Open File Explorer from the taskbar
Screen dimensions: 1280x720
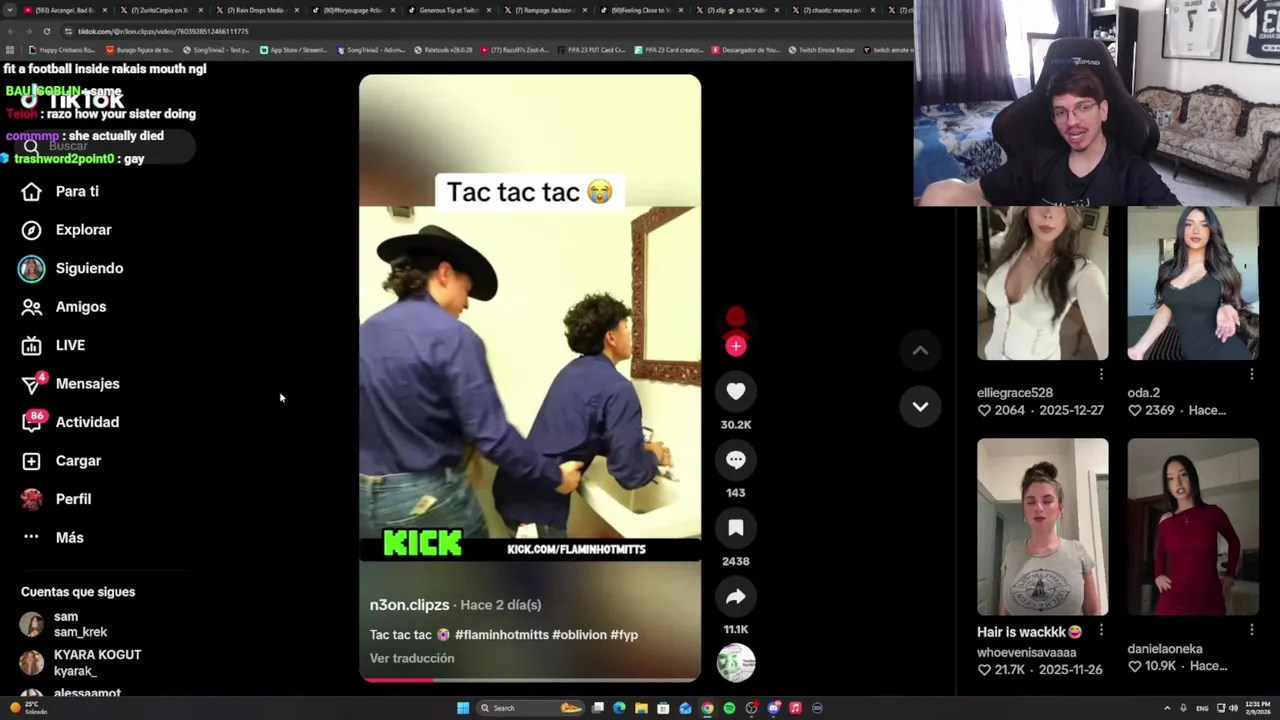pos(641,708)
